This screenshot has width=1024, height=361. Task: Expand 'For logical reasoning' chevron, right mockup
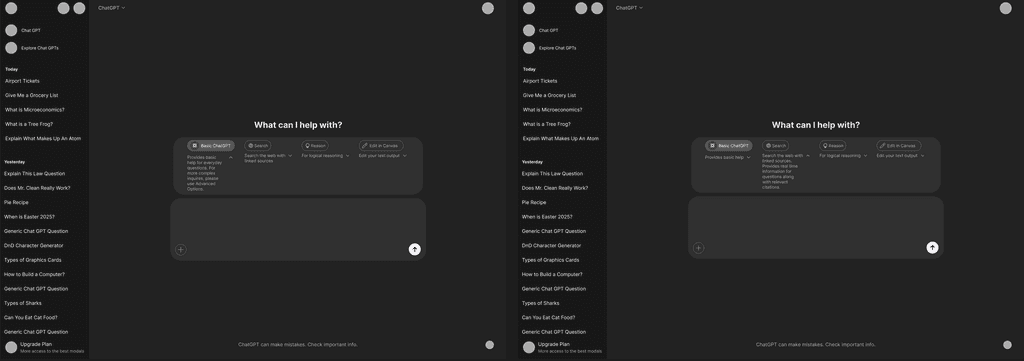tap(865, 156)
